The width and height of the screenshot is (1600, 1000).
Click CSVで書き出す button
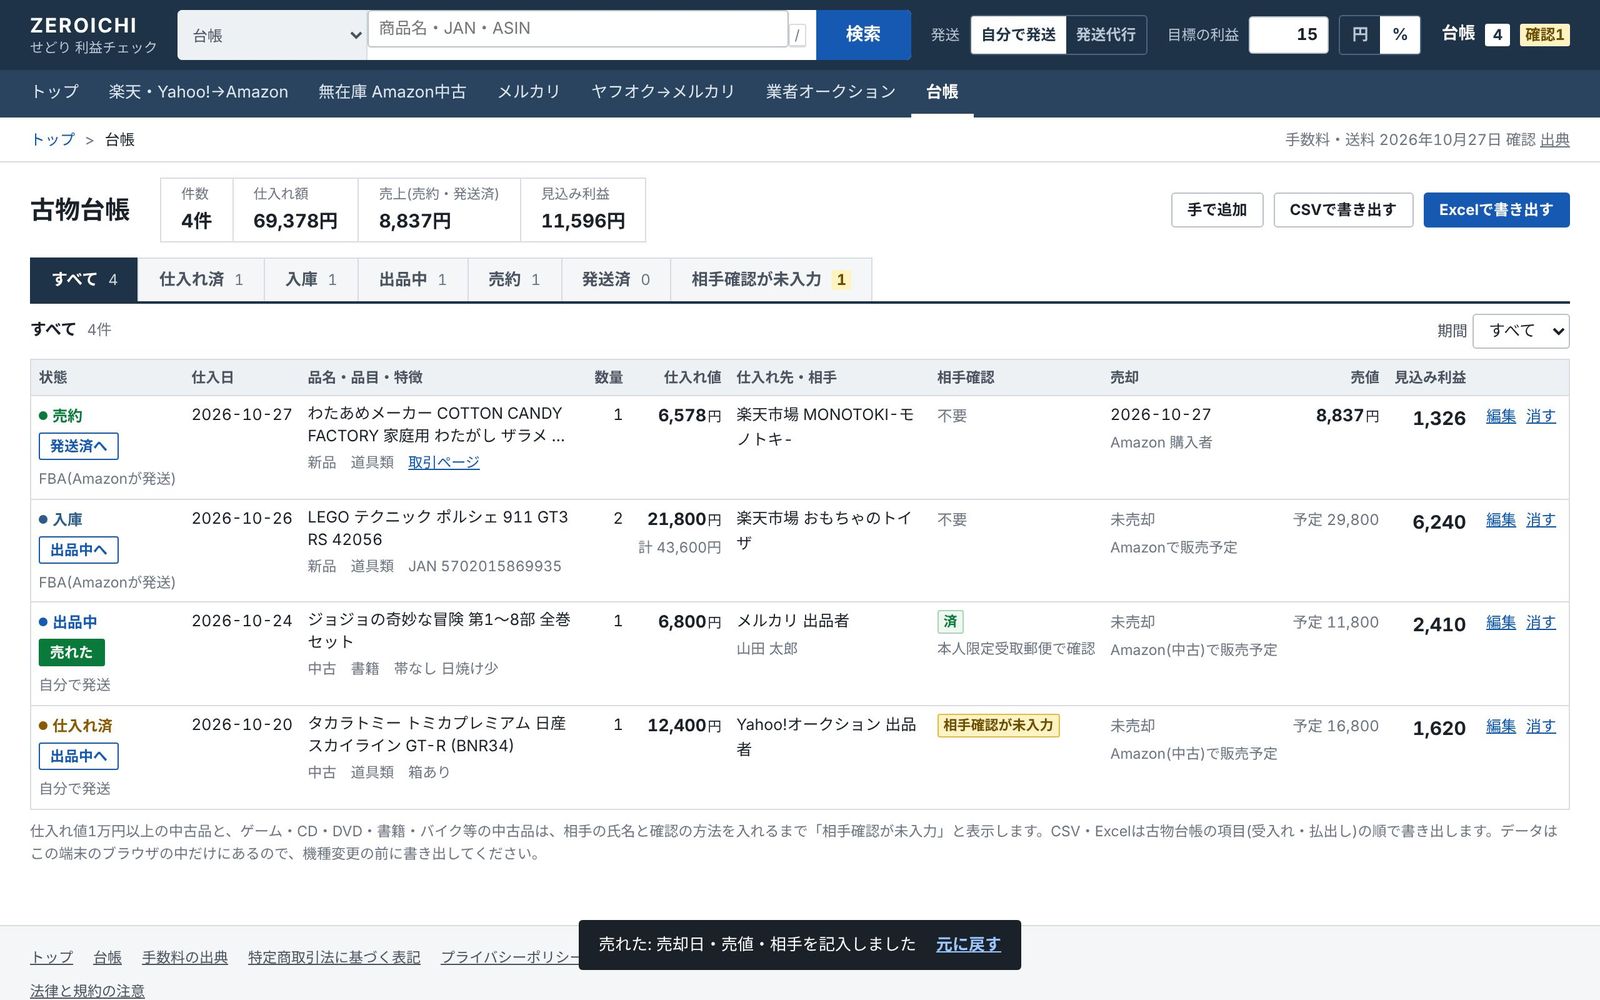[x=1343, y=210]
